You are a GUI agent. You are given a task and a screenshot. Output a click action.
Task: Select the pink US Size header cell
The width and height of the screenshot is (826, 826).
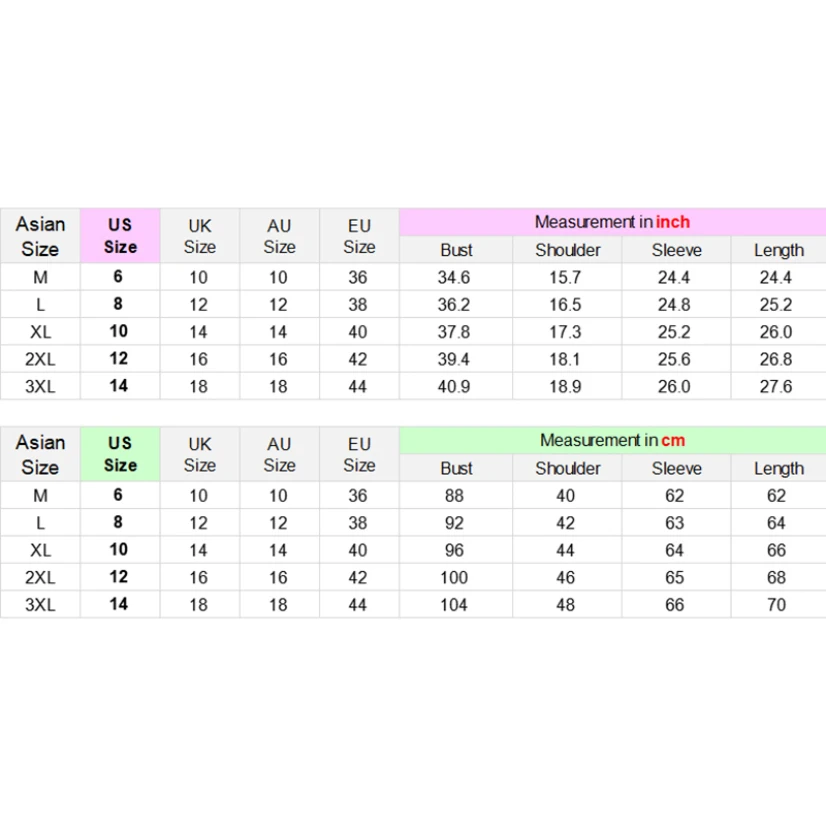click(x=120, y=236)
